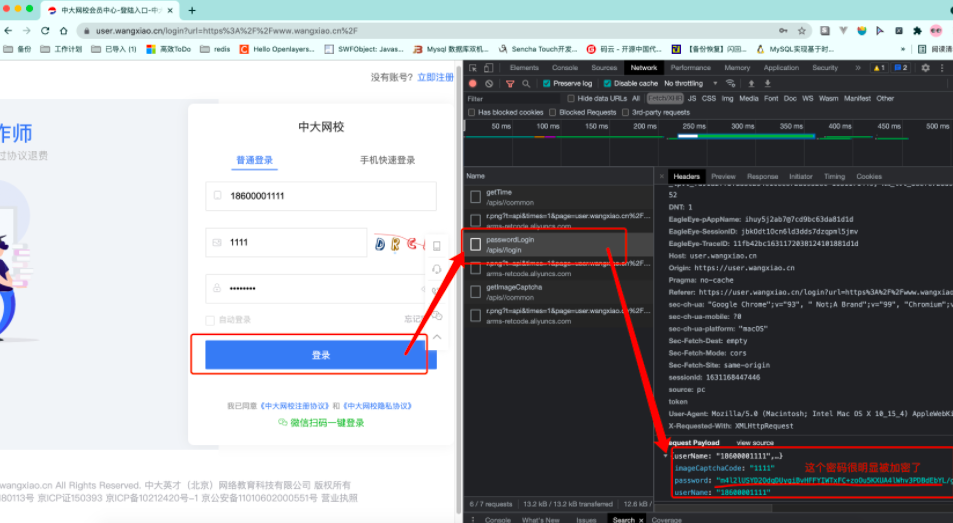Filter requests by Fetch/XHR
The height and width of the screenshot is (523, 953).
664,98
